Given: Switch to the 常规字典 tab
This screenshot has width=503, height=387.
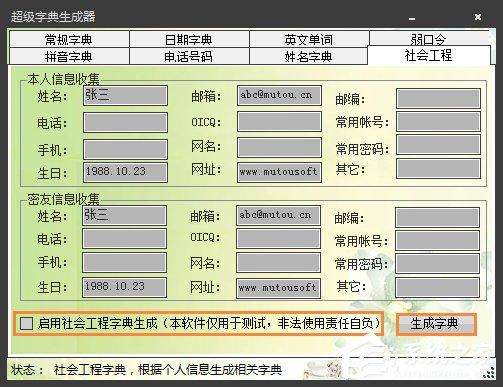Looking at the screenshot, I should point(69,39).
